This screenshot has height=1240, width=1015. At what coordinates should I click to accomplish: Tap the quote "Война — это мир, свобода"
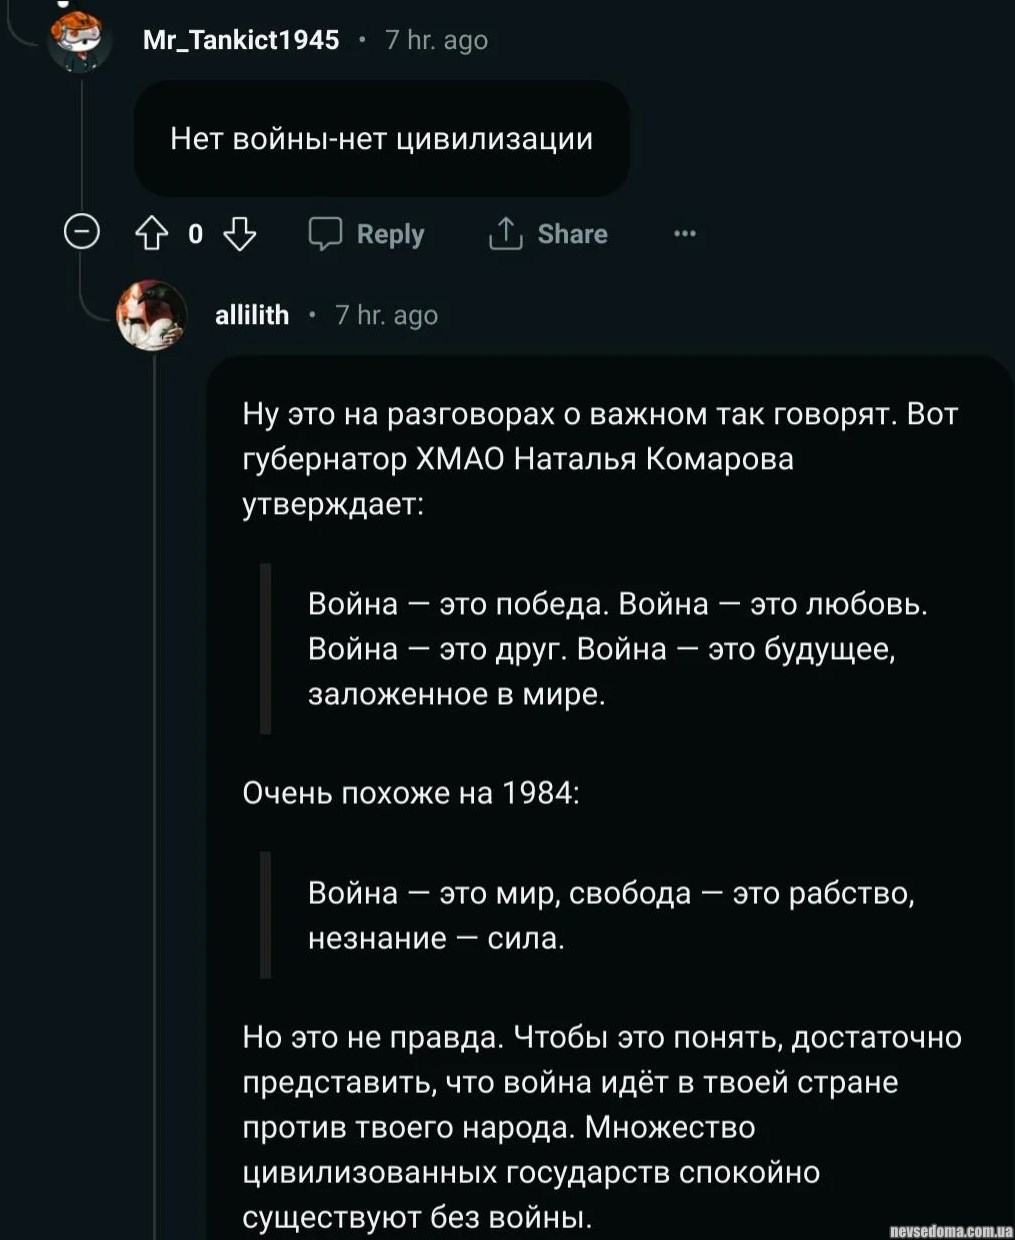tap(610, 915)
